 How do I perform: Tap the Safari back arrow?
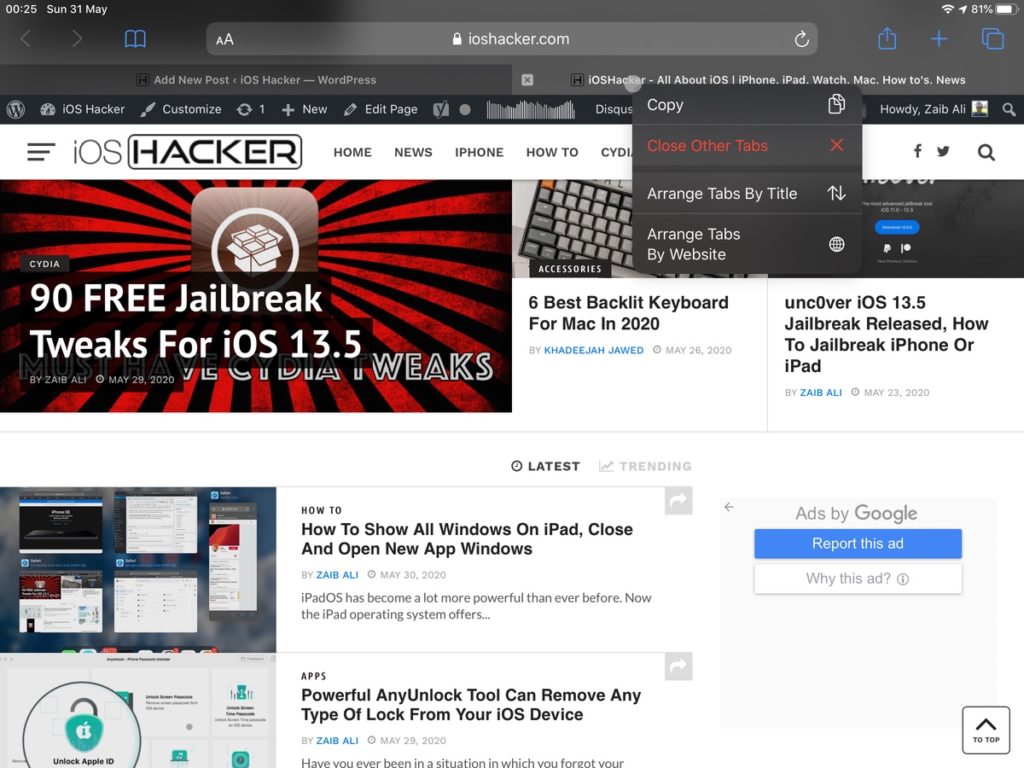point(25,39)
